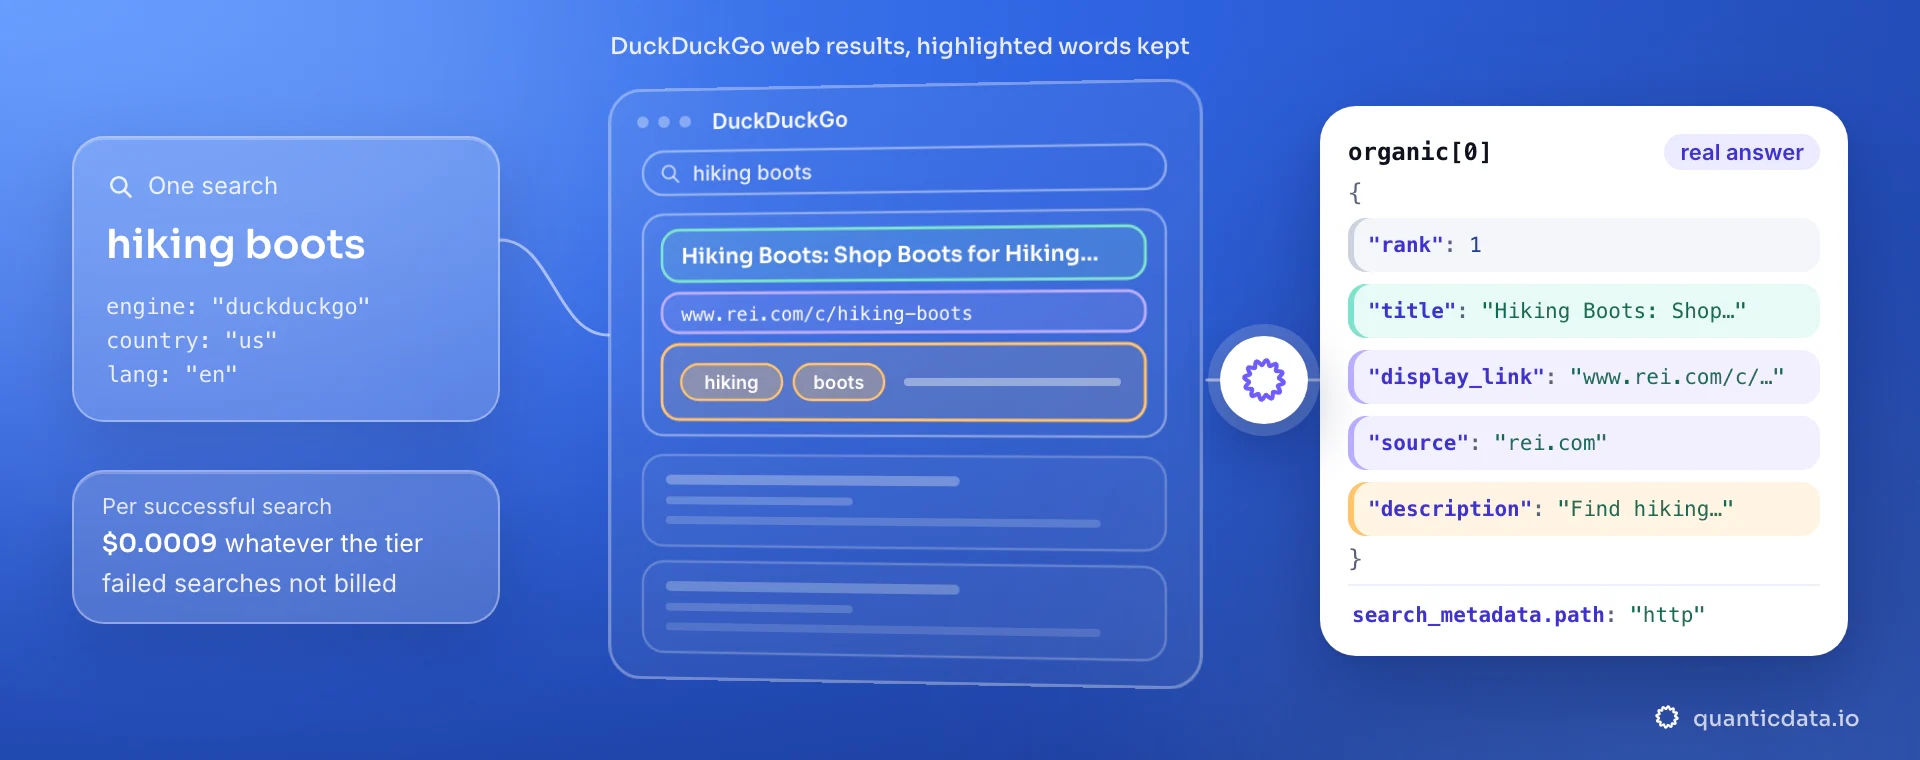
Task: Select the "source": "rei.com" JSON row
Action: [1584, 443]
